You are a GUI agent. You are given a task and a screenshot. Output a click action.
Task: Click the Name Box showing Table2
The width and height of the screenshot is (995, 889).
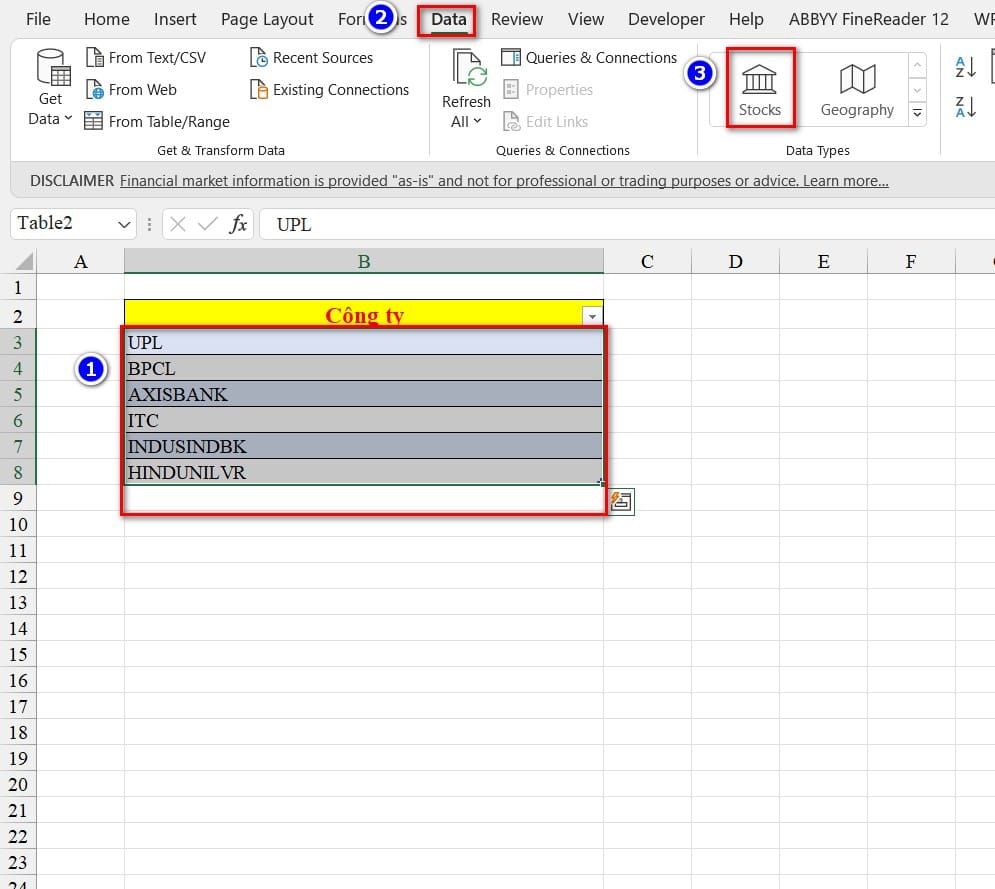coord(63,223)
